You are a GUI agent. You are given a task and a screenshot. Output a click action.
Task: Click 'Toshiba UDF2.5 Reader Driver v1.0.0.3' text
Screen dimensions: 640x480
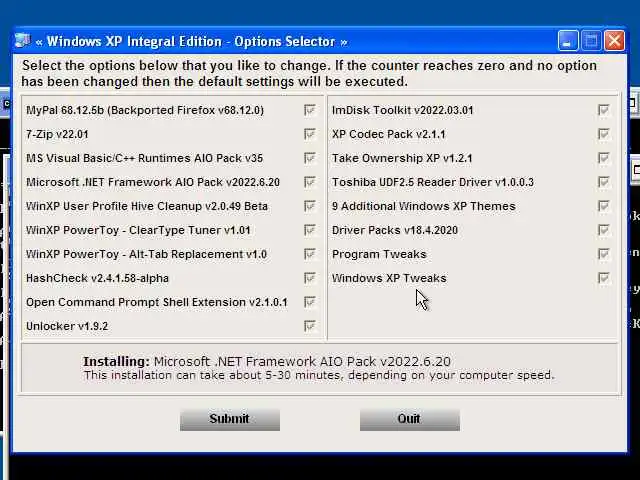tap(433, 182)
